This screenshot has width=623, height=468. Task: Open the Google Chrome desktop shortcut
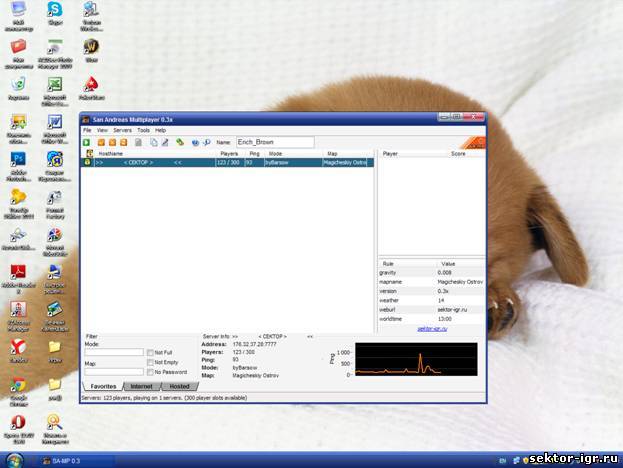(x=18, y=391)
